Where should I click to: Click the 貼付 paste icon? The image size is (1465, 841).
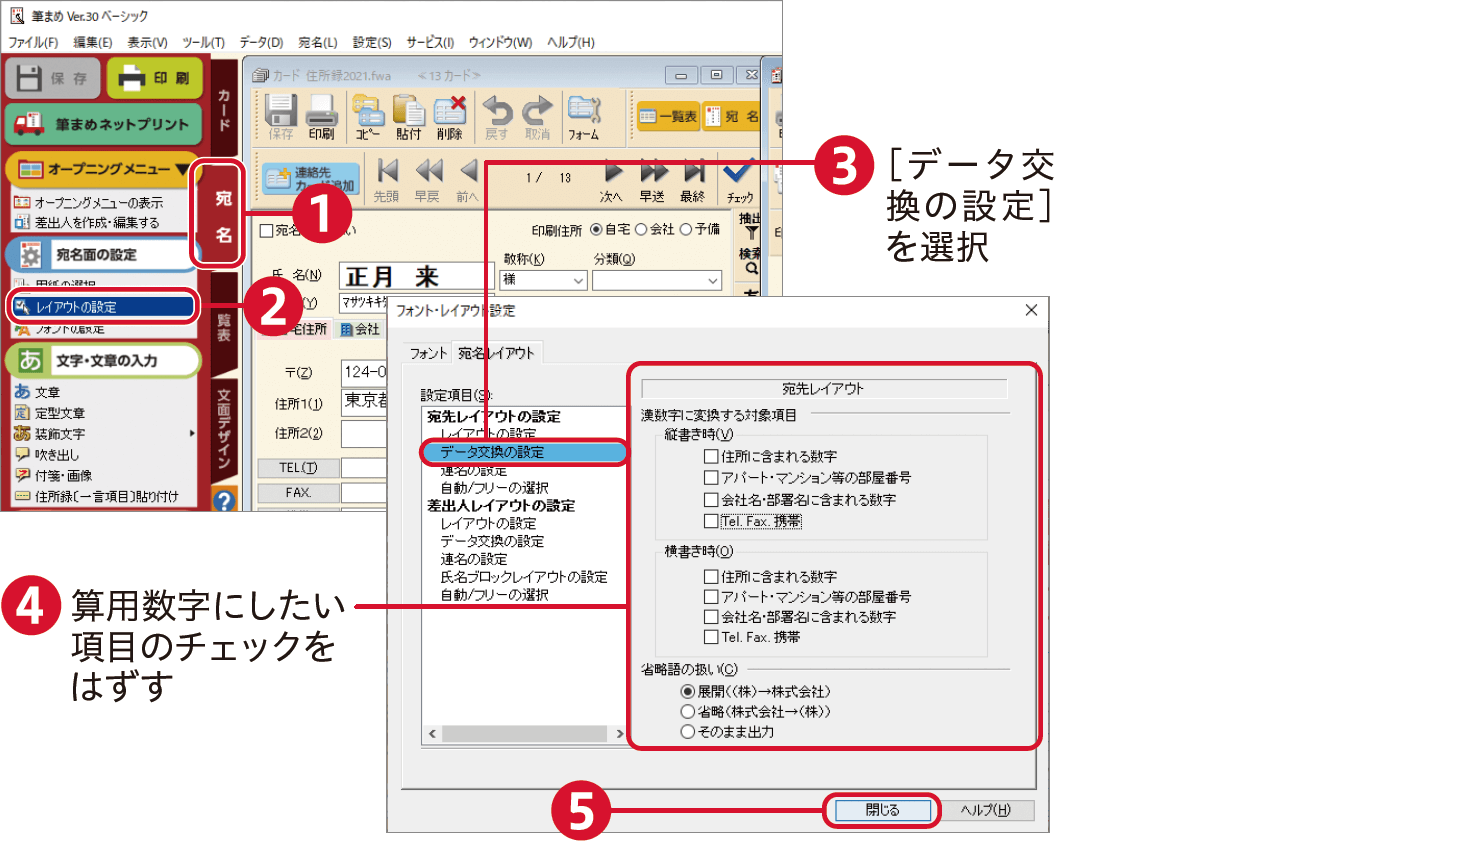[x=408, y=117]
